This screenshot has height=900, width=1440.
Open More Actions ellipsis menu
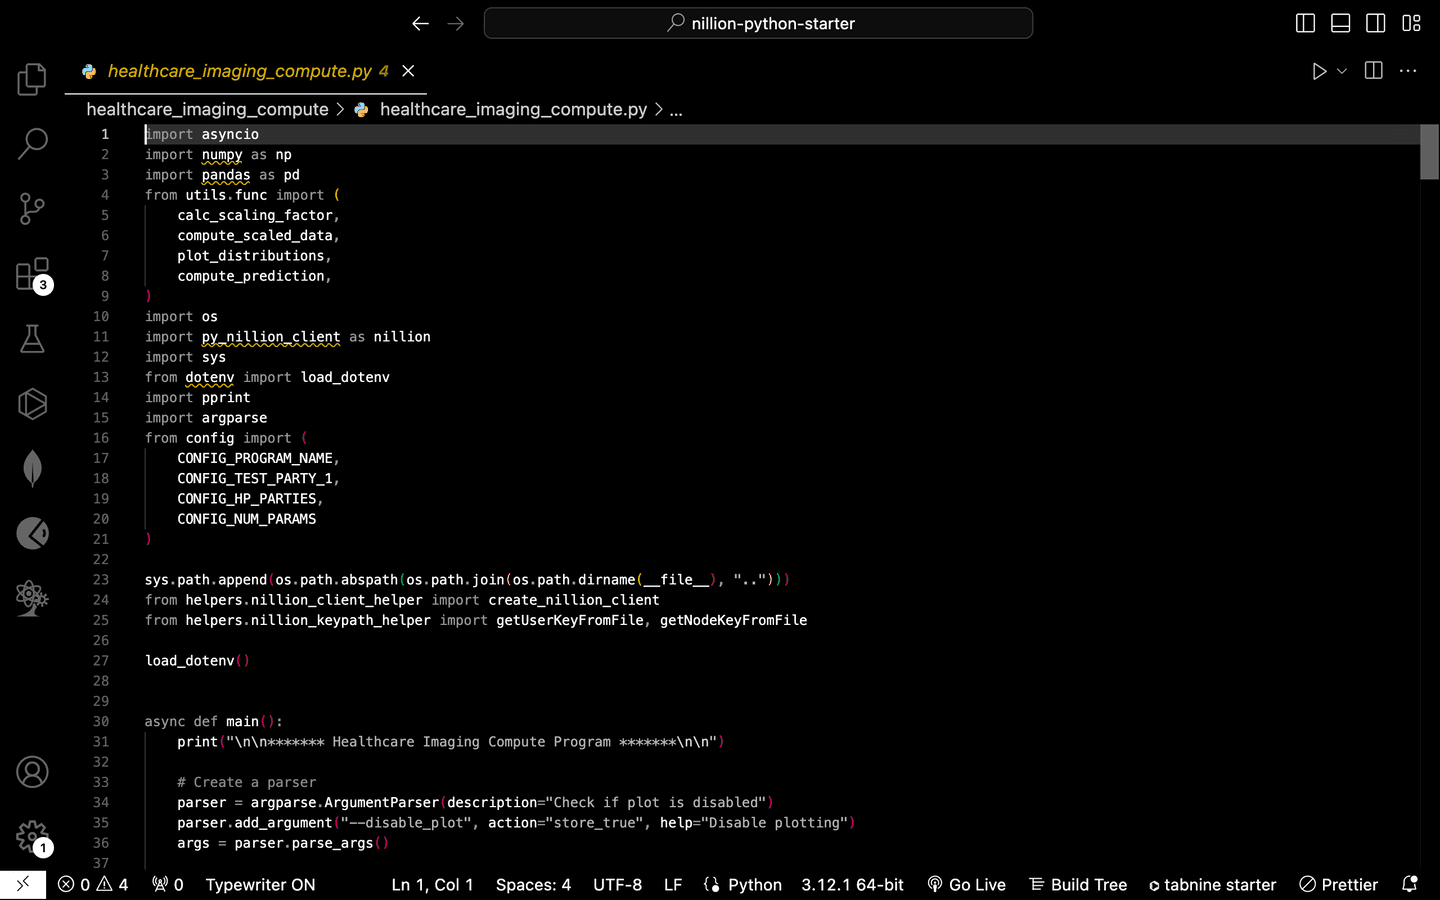(x=1408, y=71)
